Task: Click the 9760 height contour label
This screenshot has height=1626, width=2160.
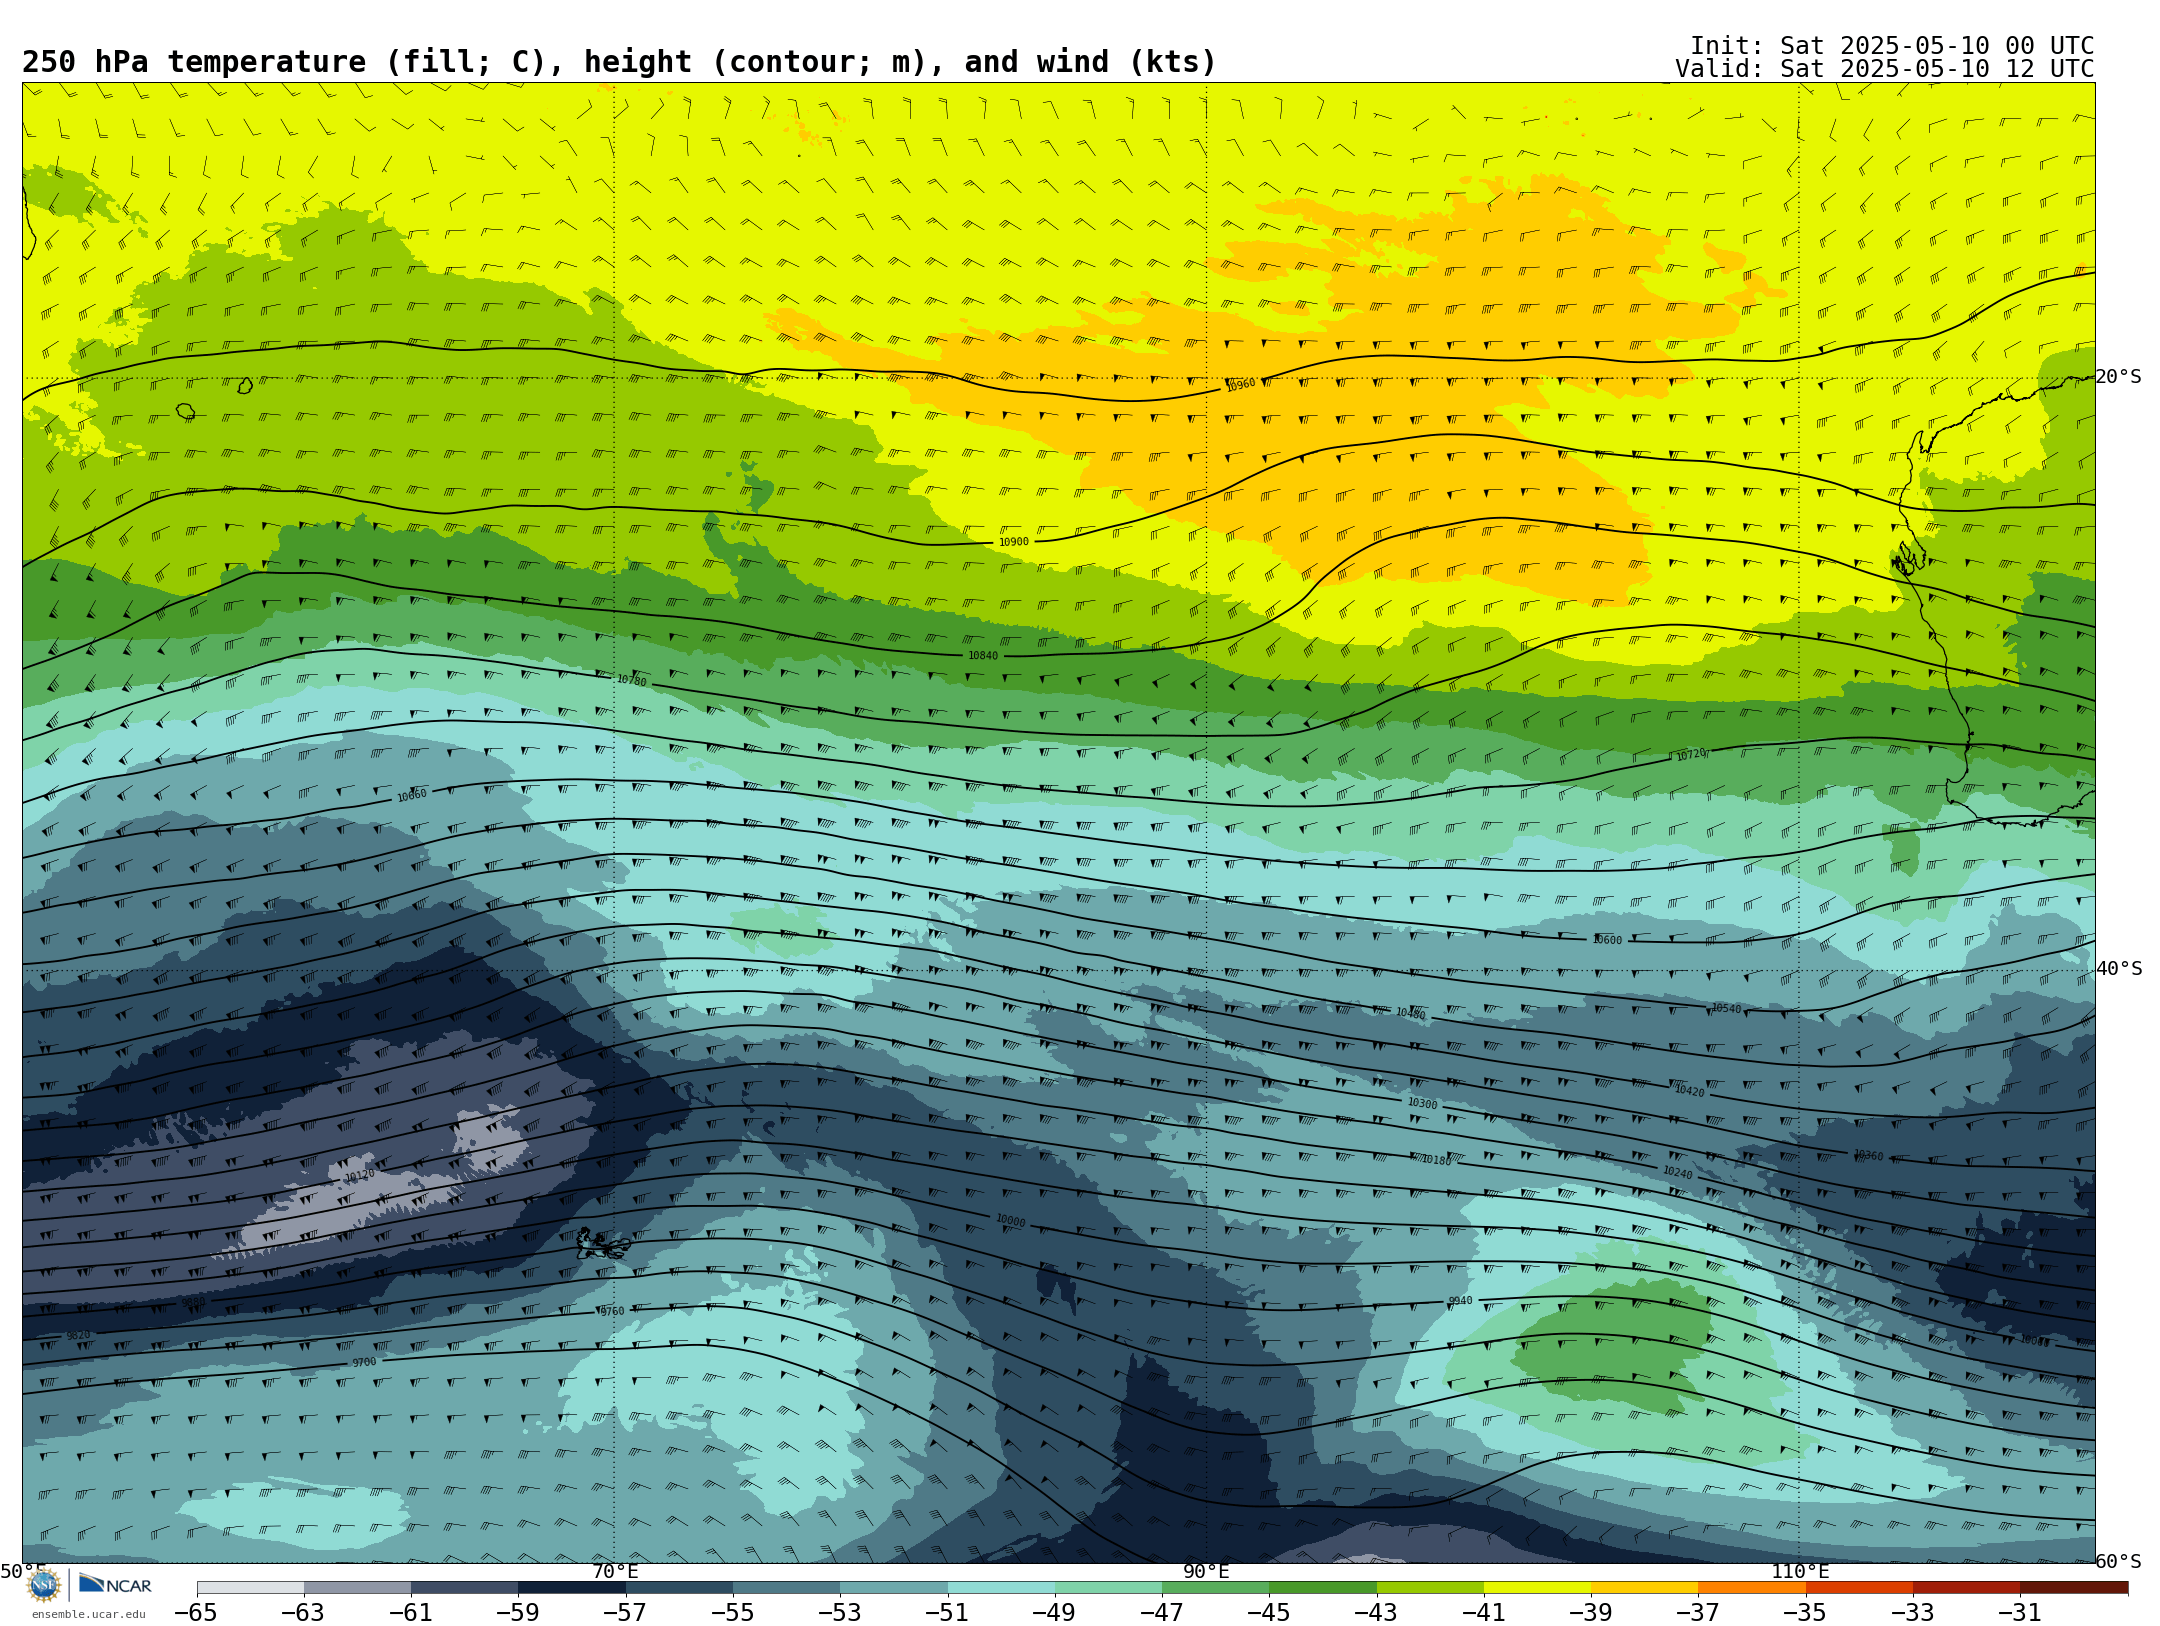Action: 612,1311
